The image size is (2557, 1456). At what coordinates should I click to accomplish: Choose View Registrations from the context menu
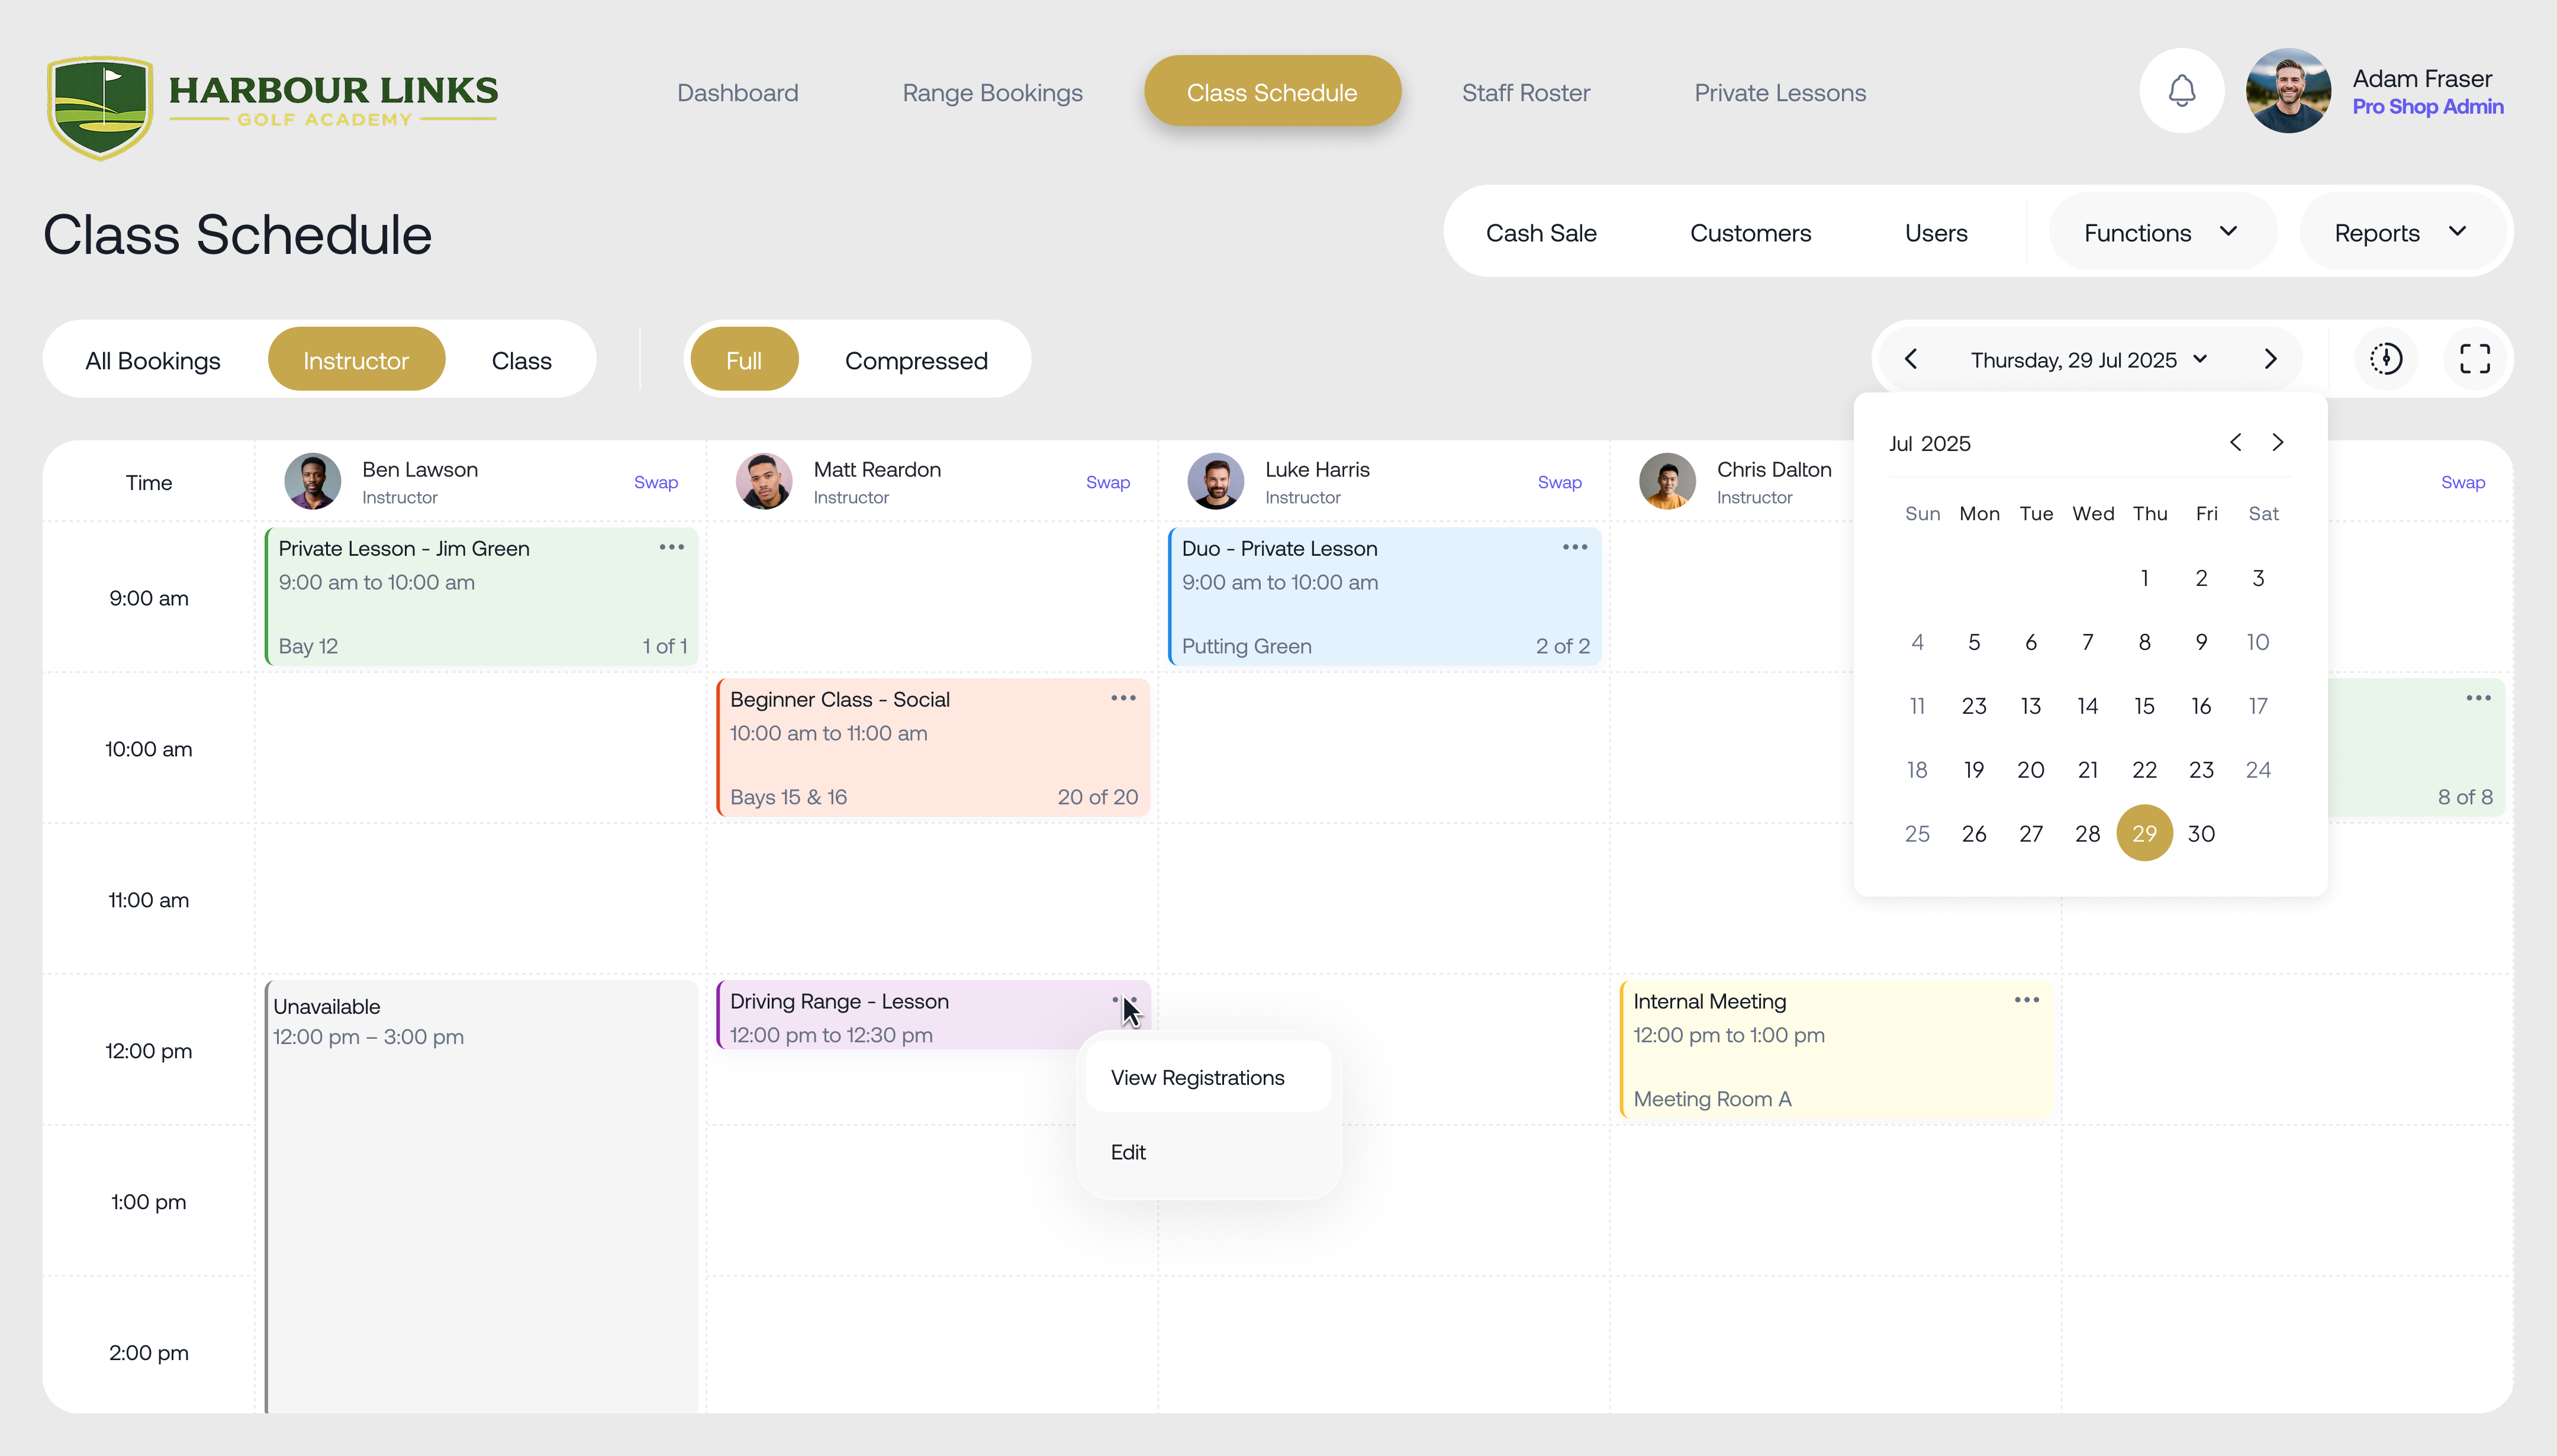coord(1198,1077)
